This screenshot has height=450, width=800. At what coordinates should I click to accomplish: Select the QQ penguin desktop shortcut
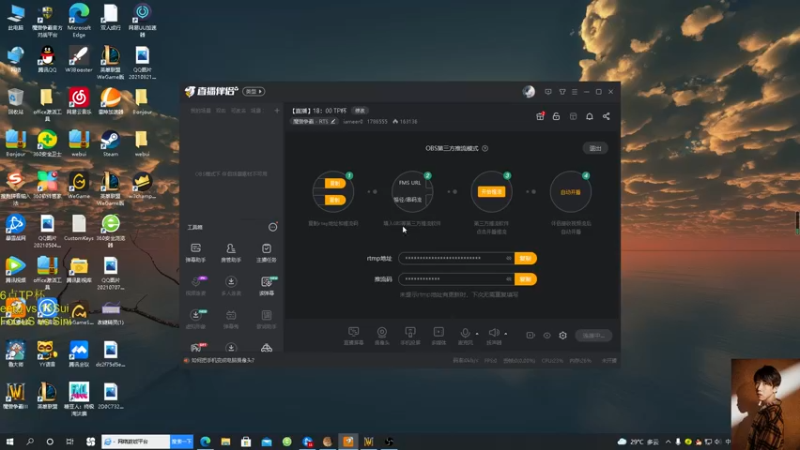[x=47, y=59]
